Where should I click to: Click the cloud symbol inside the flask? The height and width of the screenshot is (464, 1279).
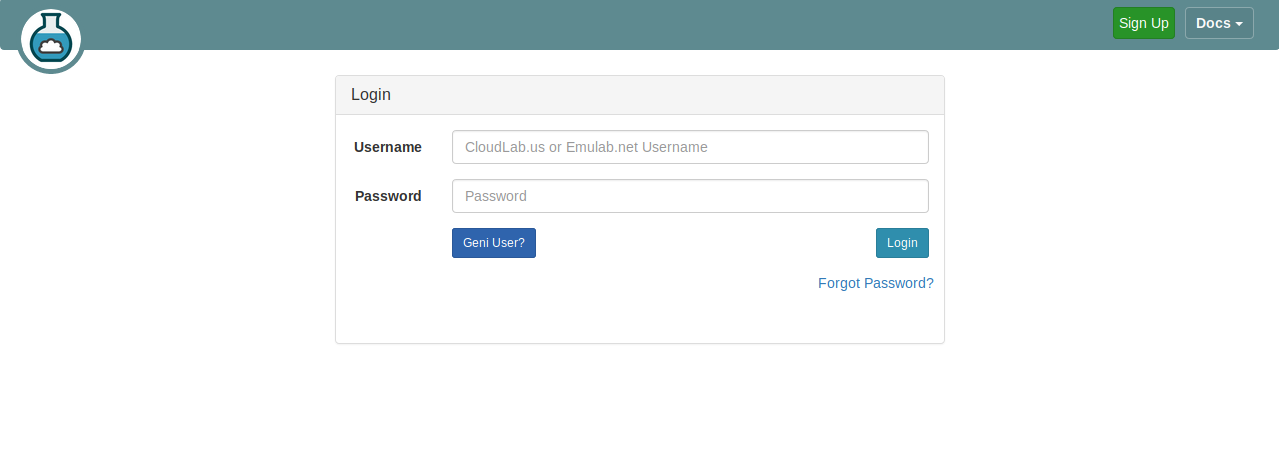[50, 45]
